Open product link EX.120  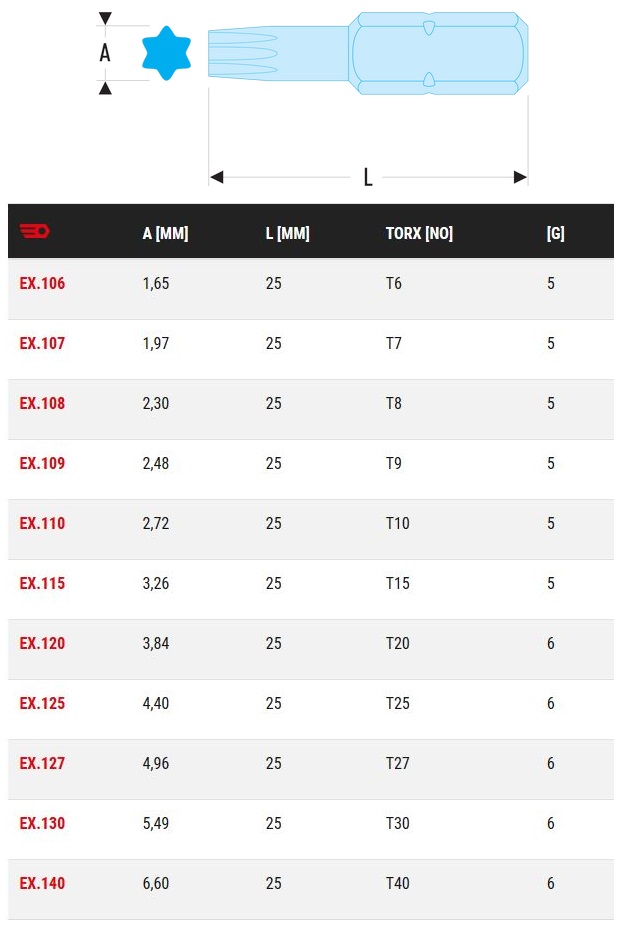pos(42,644)
